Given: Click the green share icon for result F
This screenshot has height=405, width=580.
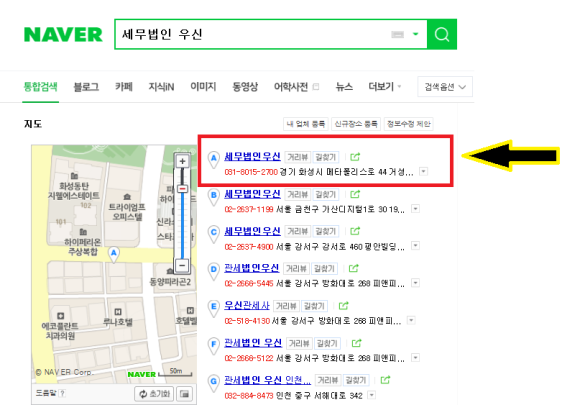Looking at the screenshot, I should (357, 343).
